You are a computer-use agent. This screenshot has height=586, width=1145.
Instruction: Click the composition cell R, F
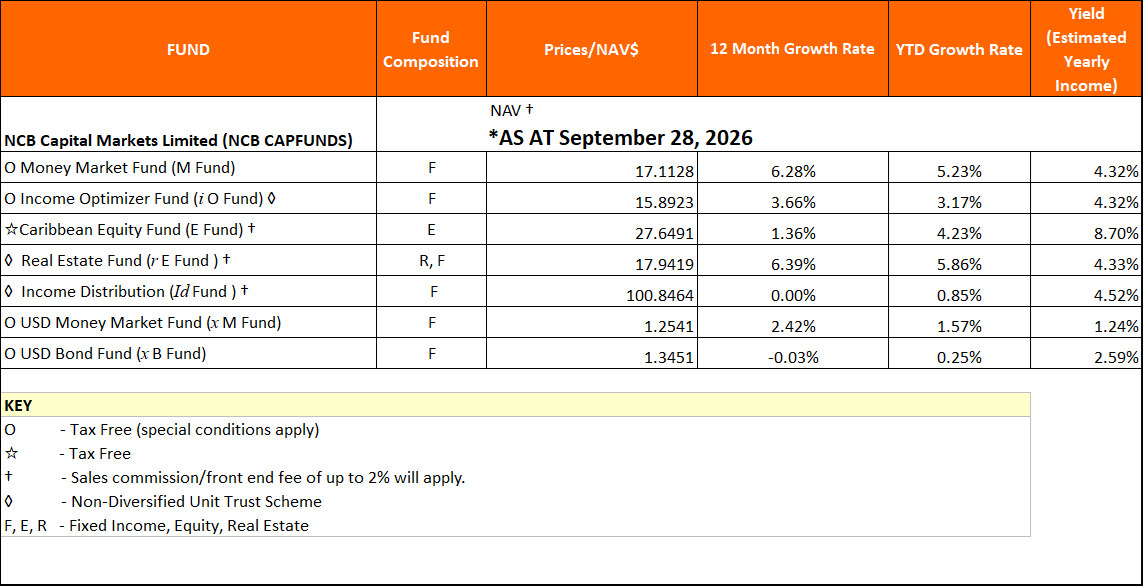pyautogui.click(x=431, y=261)
